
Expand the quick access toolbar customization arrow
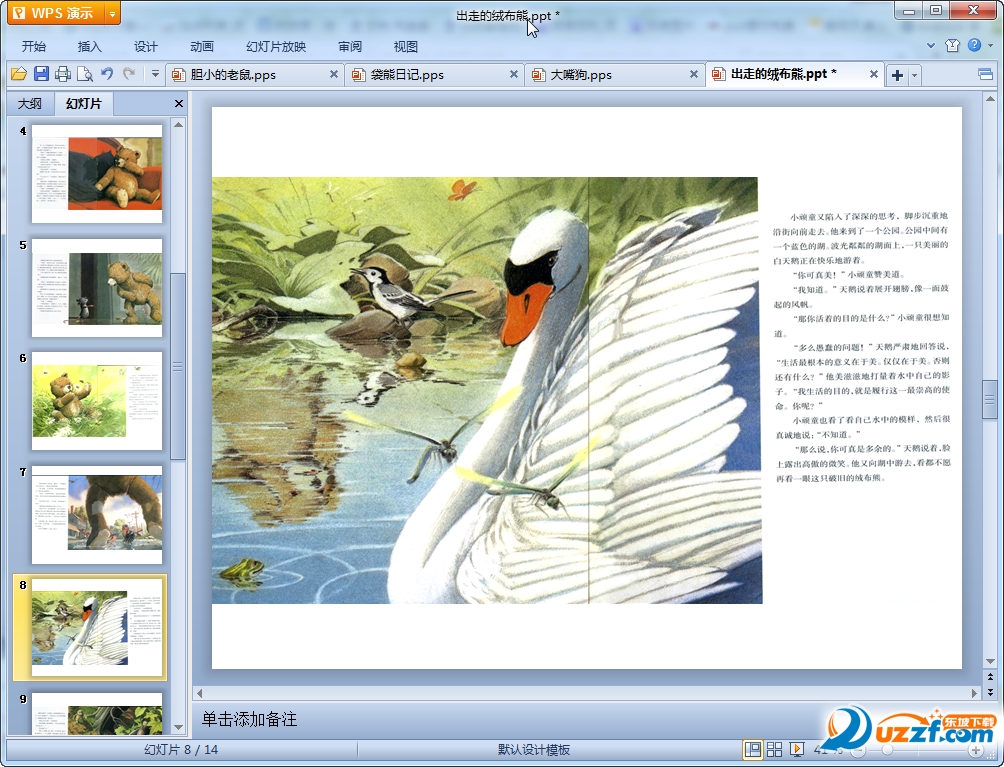click(x=155, y=74)
